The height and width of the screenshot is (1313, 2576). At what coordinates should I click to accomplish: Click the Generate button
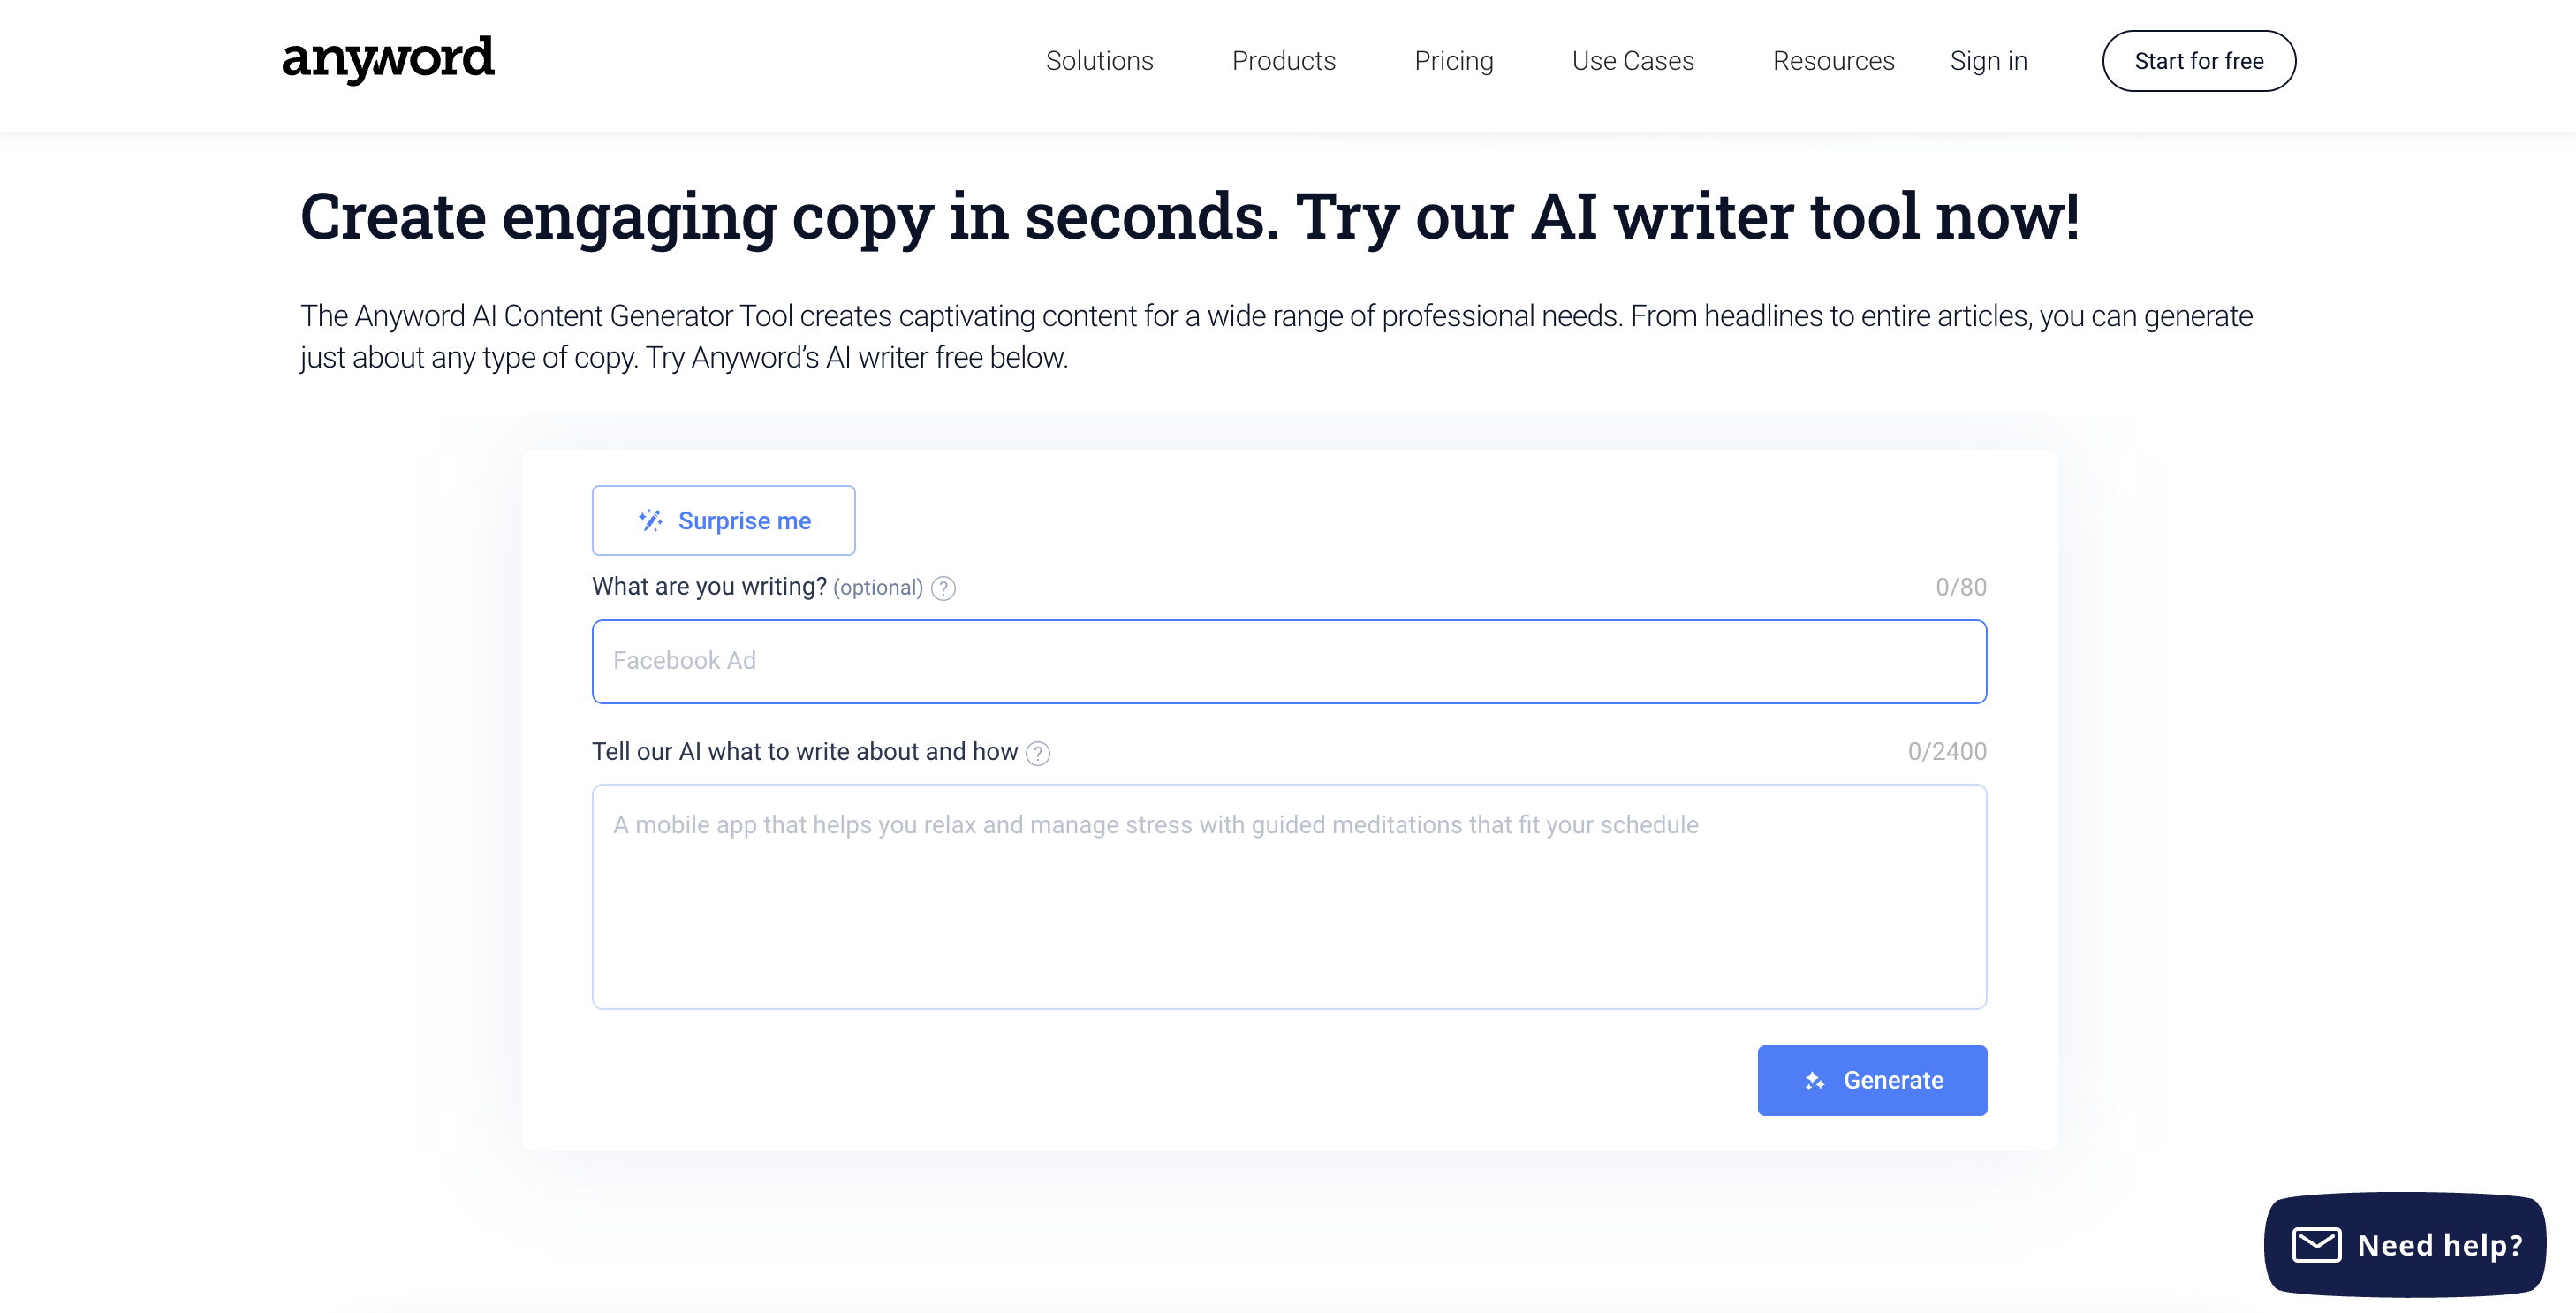pyautogui.click(x=1871, y=1080)
